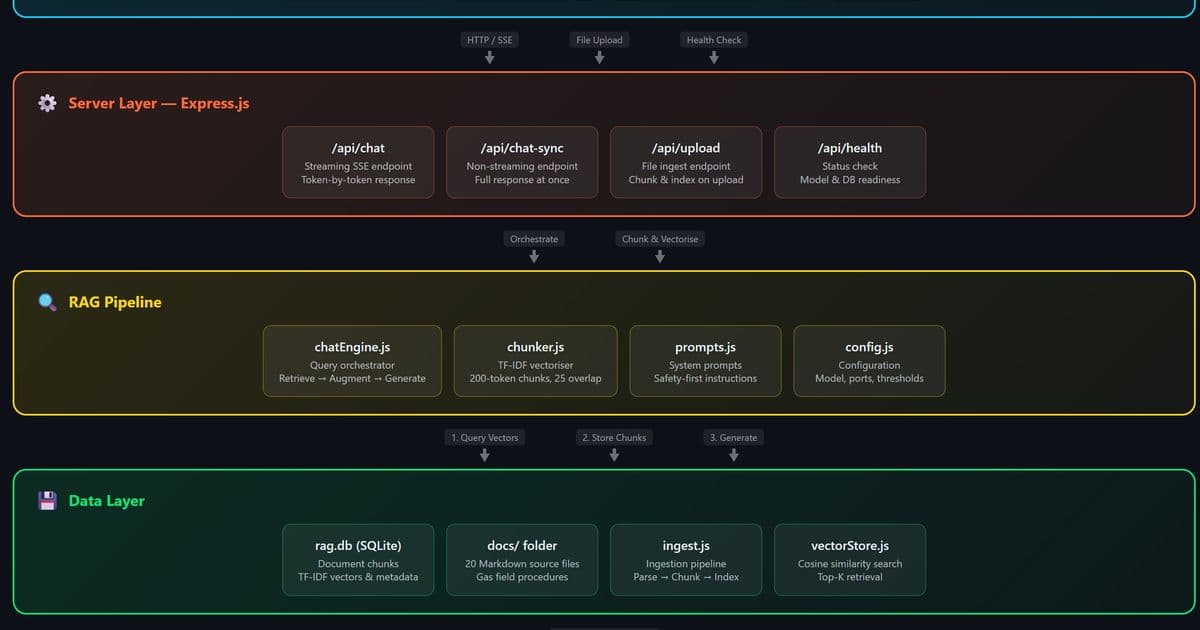Expand the Server Layer — Express.js section
1200x630 pixels.
pyautogui.click(x=158, y=103)
